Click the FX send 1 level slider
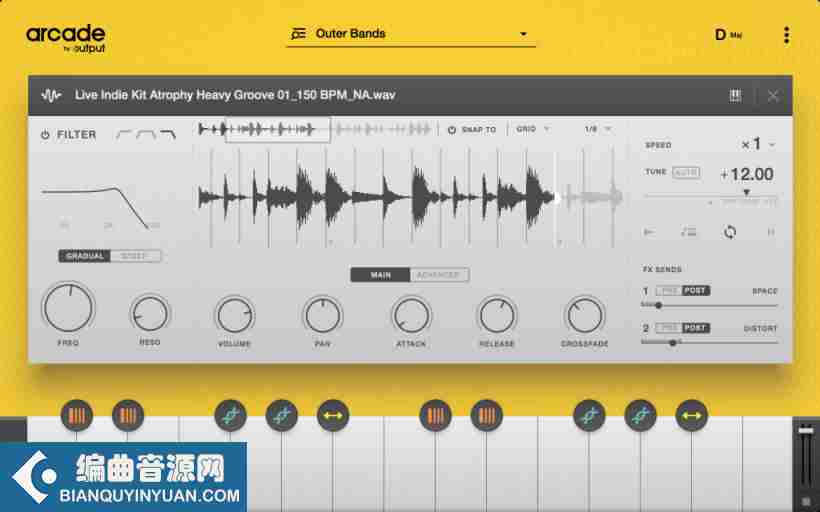This screenshot has width=820, height=512. tap(710, 305)
